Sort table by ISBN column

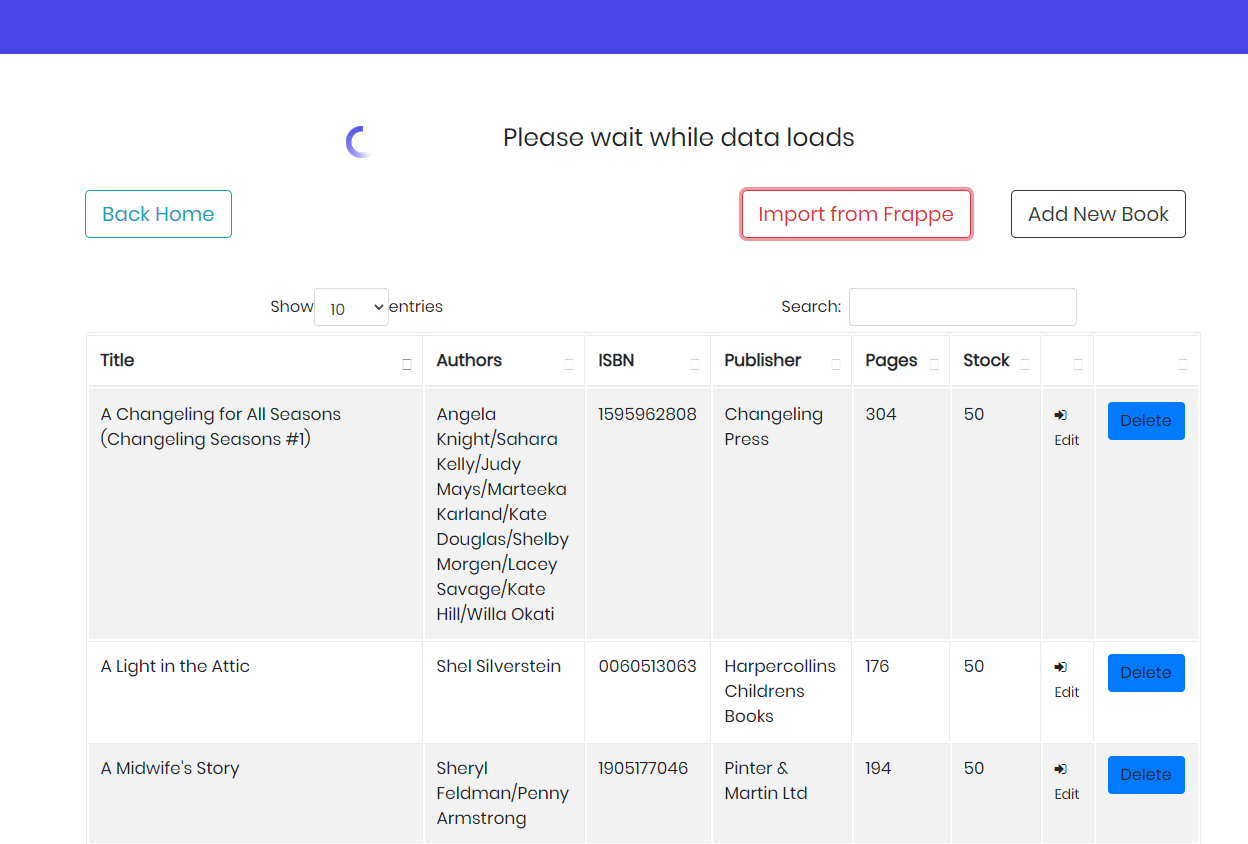click(648, 361)
